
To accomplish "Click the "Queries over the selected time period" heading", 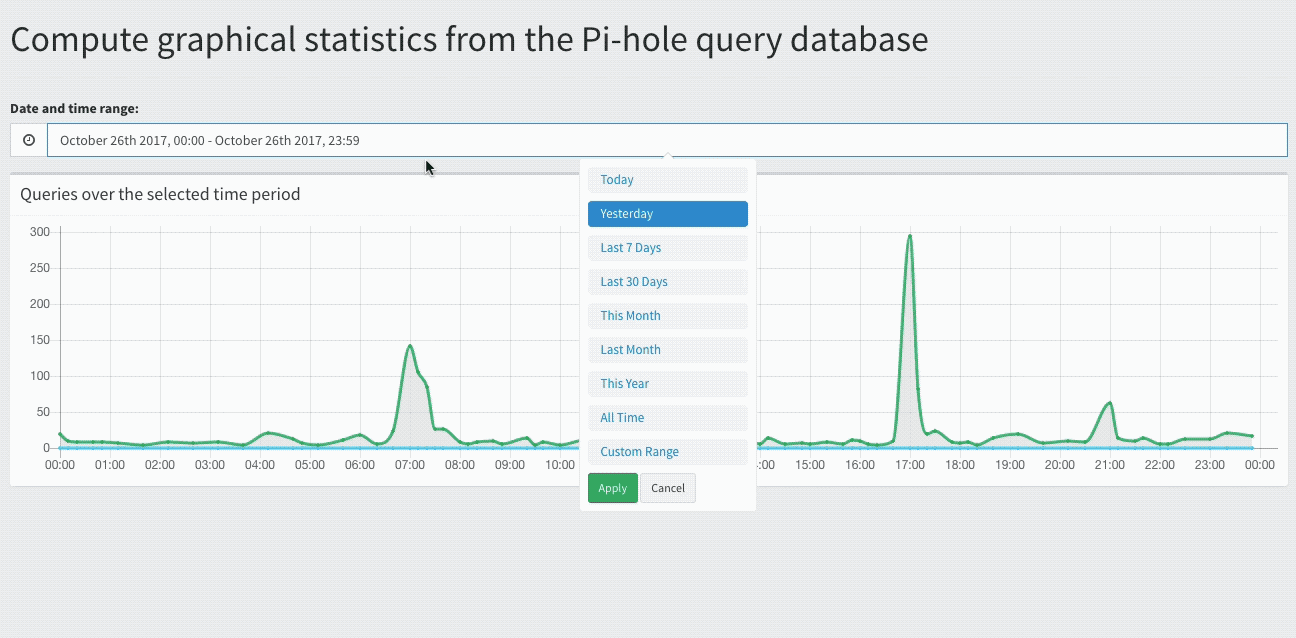I will 160,194.
